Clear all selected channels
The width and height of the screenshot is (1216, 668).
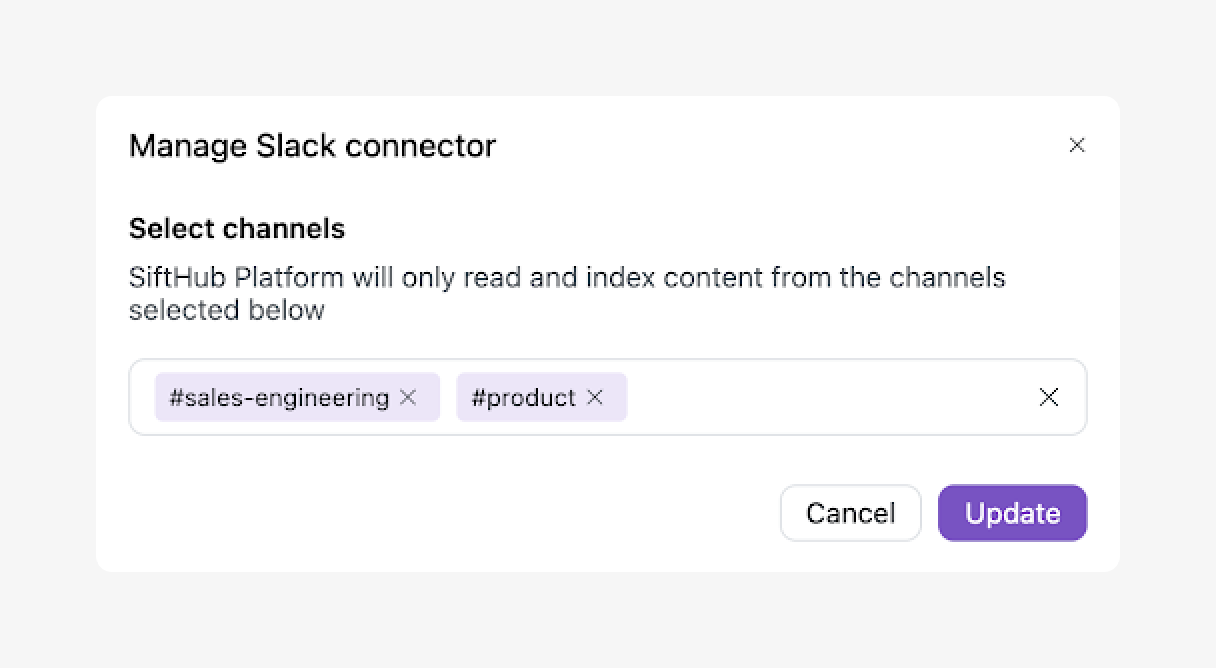coord(1048,397)
